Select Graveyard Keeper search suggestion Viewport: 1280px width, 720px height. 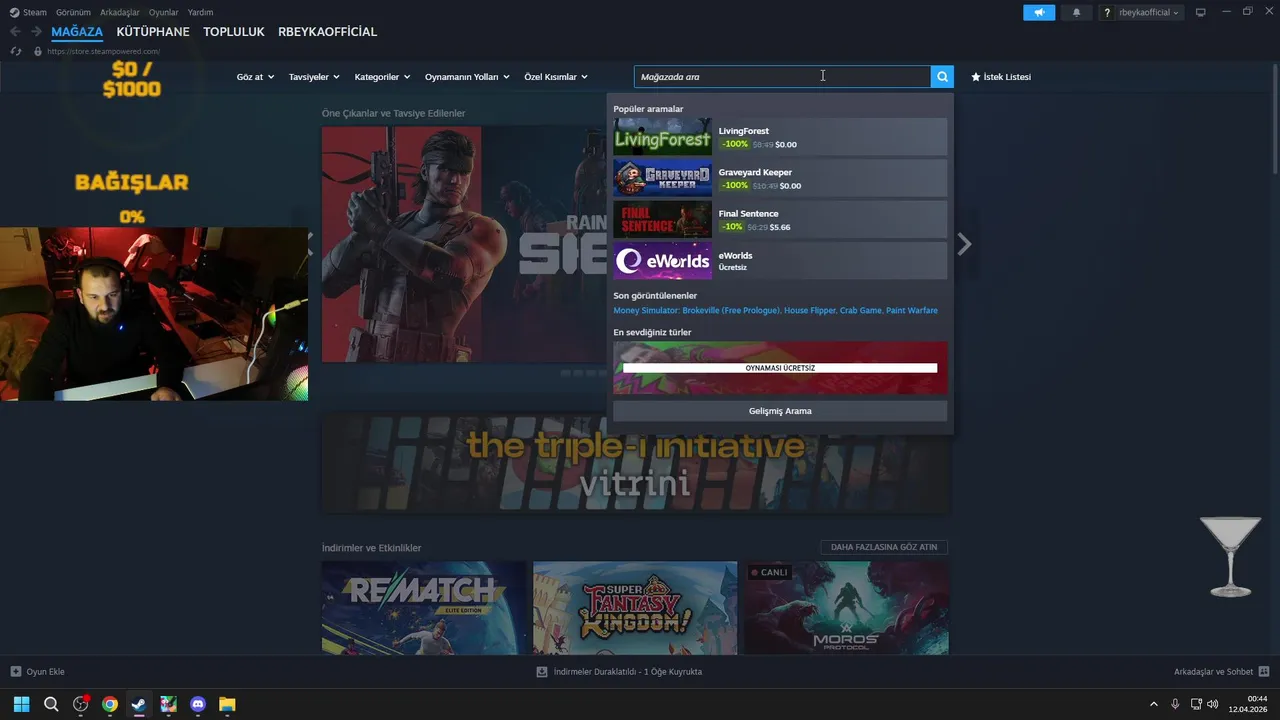click(780, 178)
